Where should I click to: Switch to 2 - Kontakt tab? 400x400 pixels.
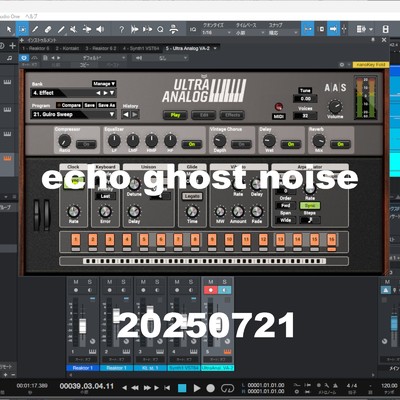[67, 49]
